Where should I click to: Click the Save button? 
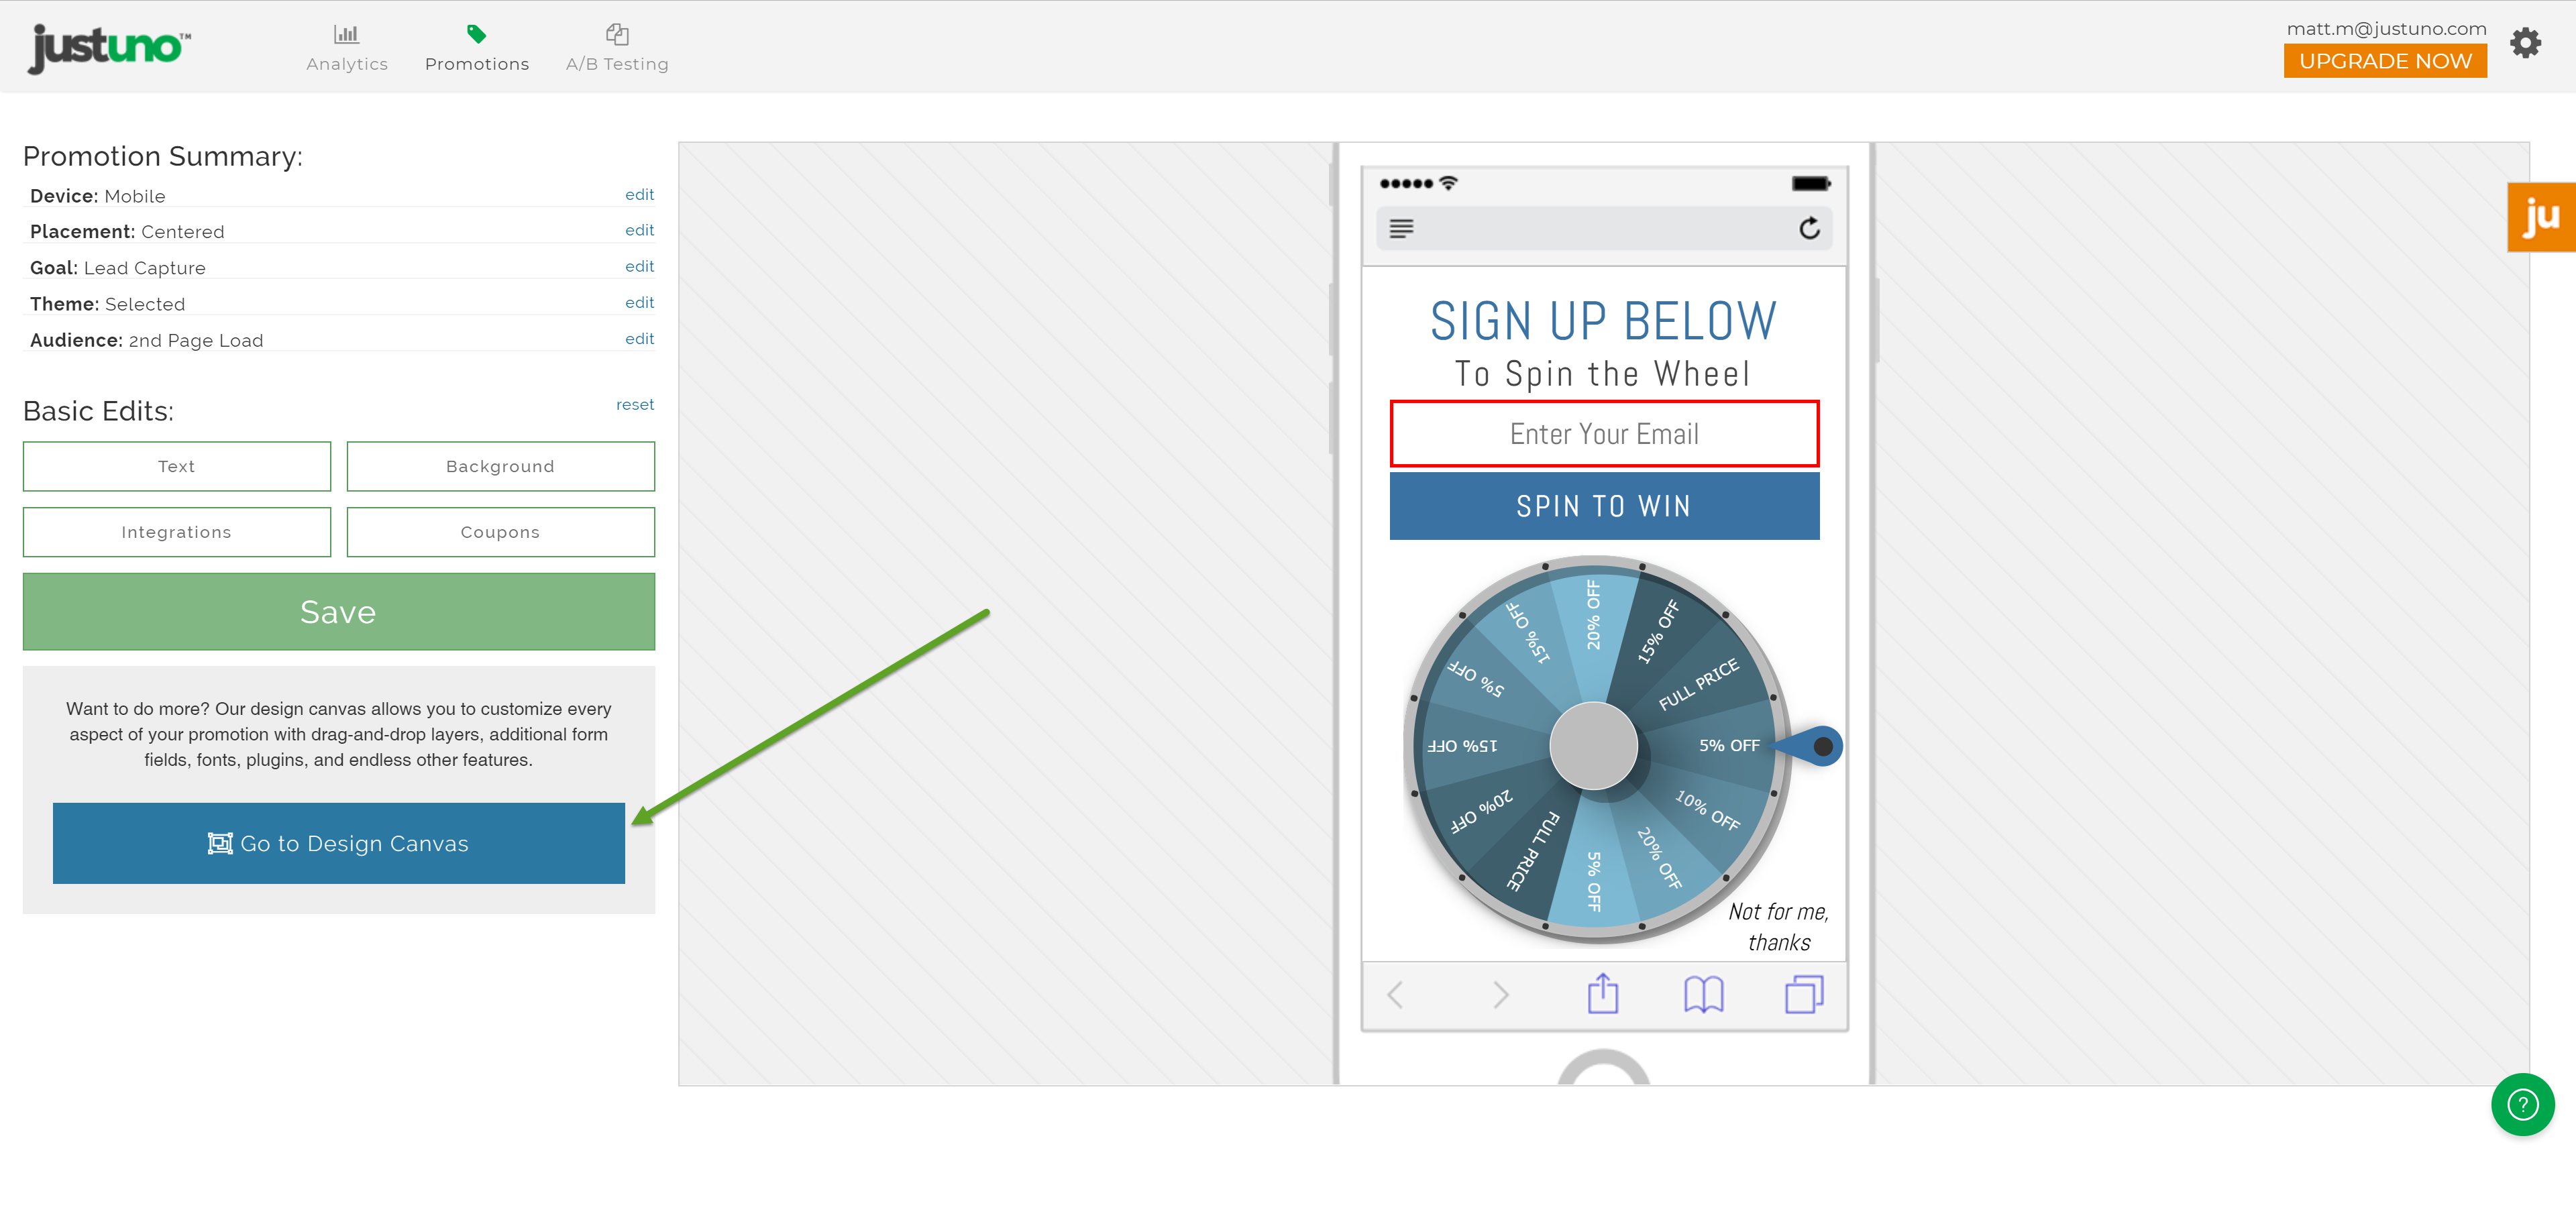tap(337, 611)
